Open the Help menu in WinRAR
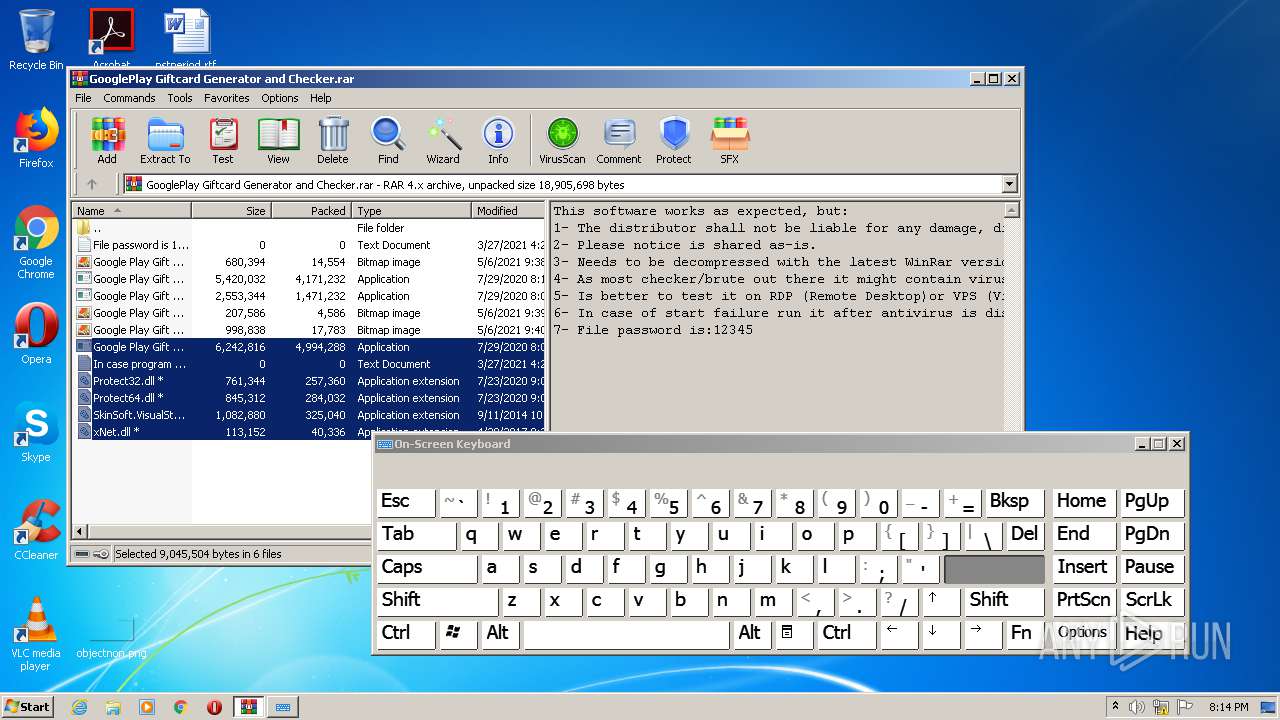This screenshot has width=1280, height=720. coord(320,98)
